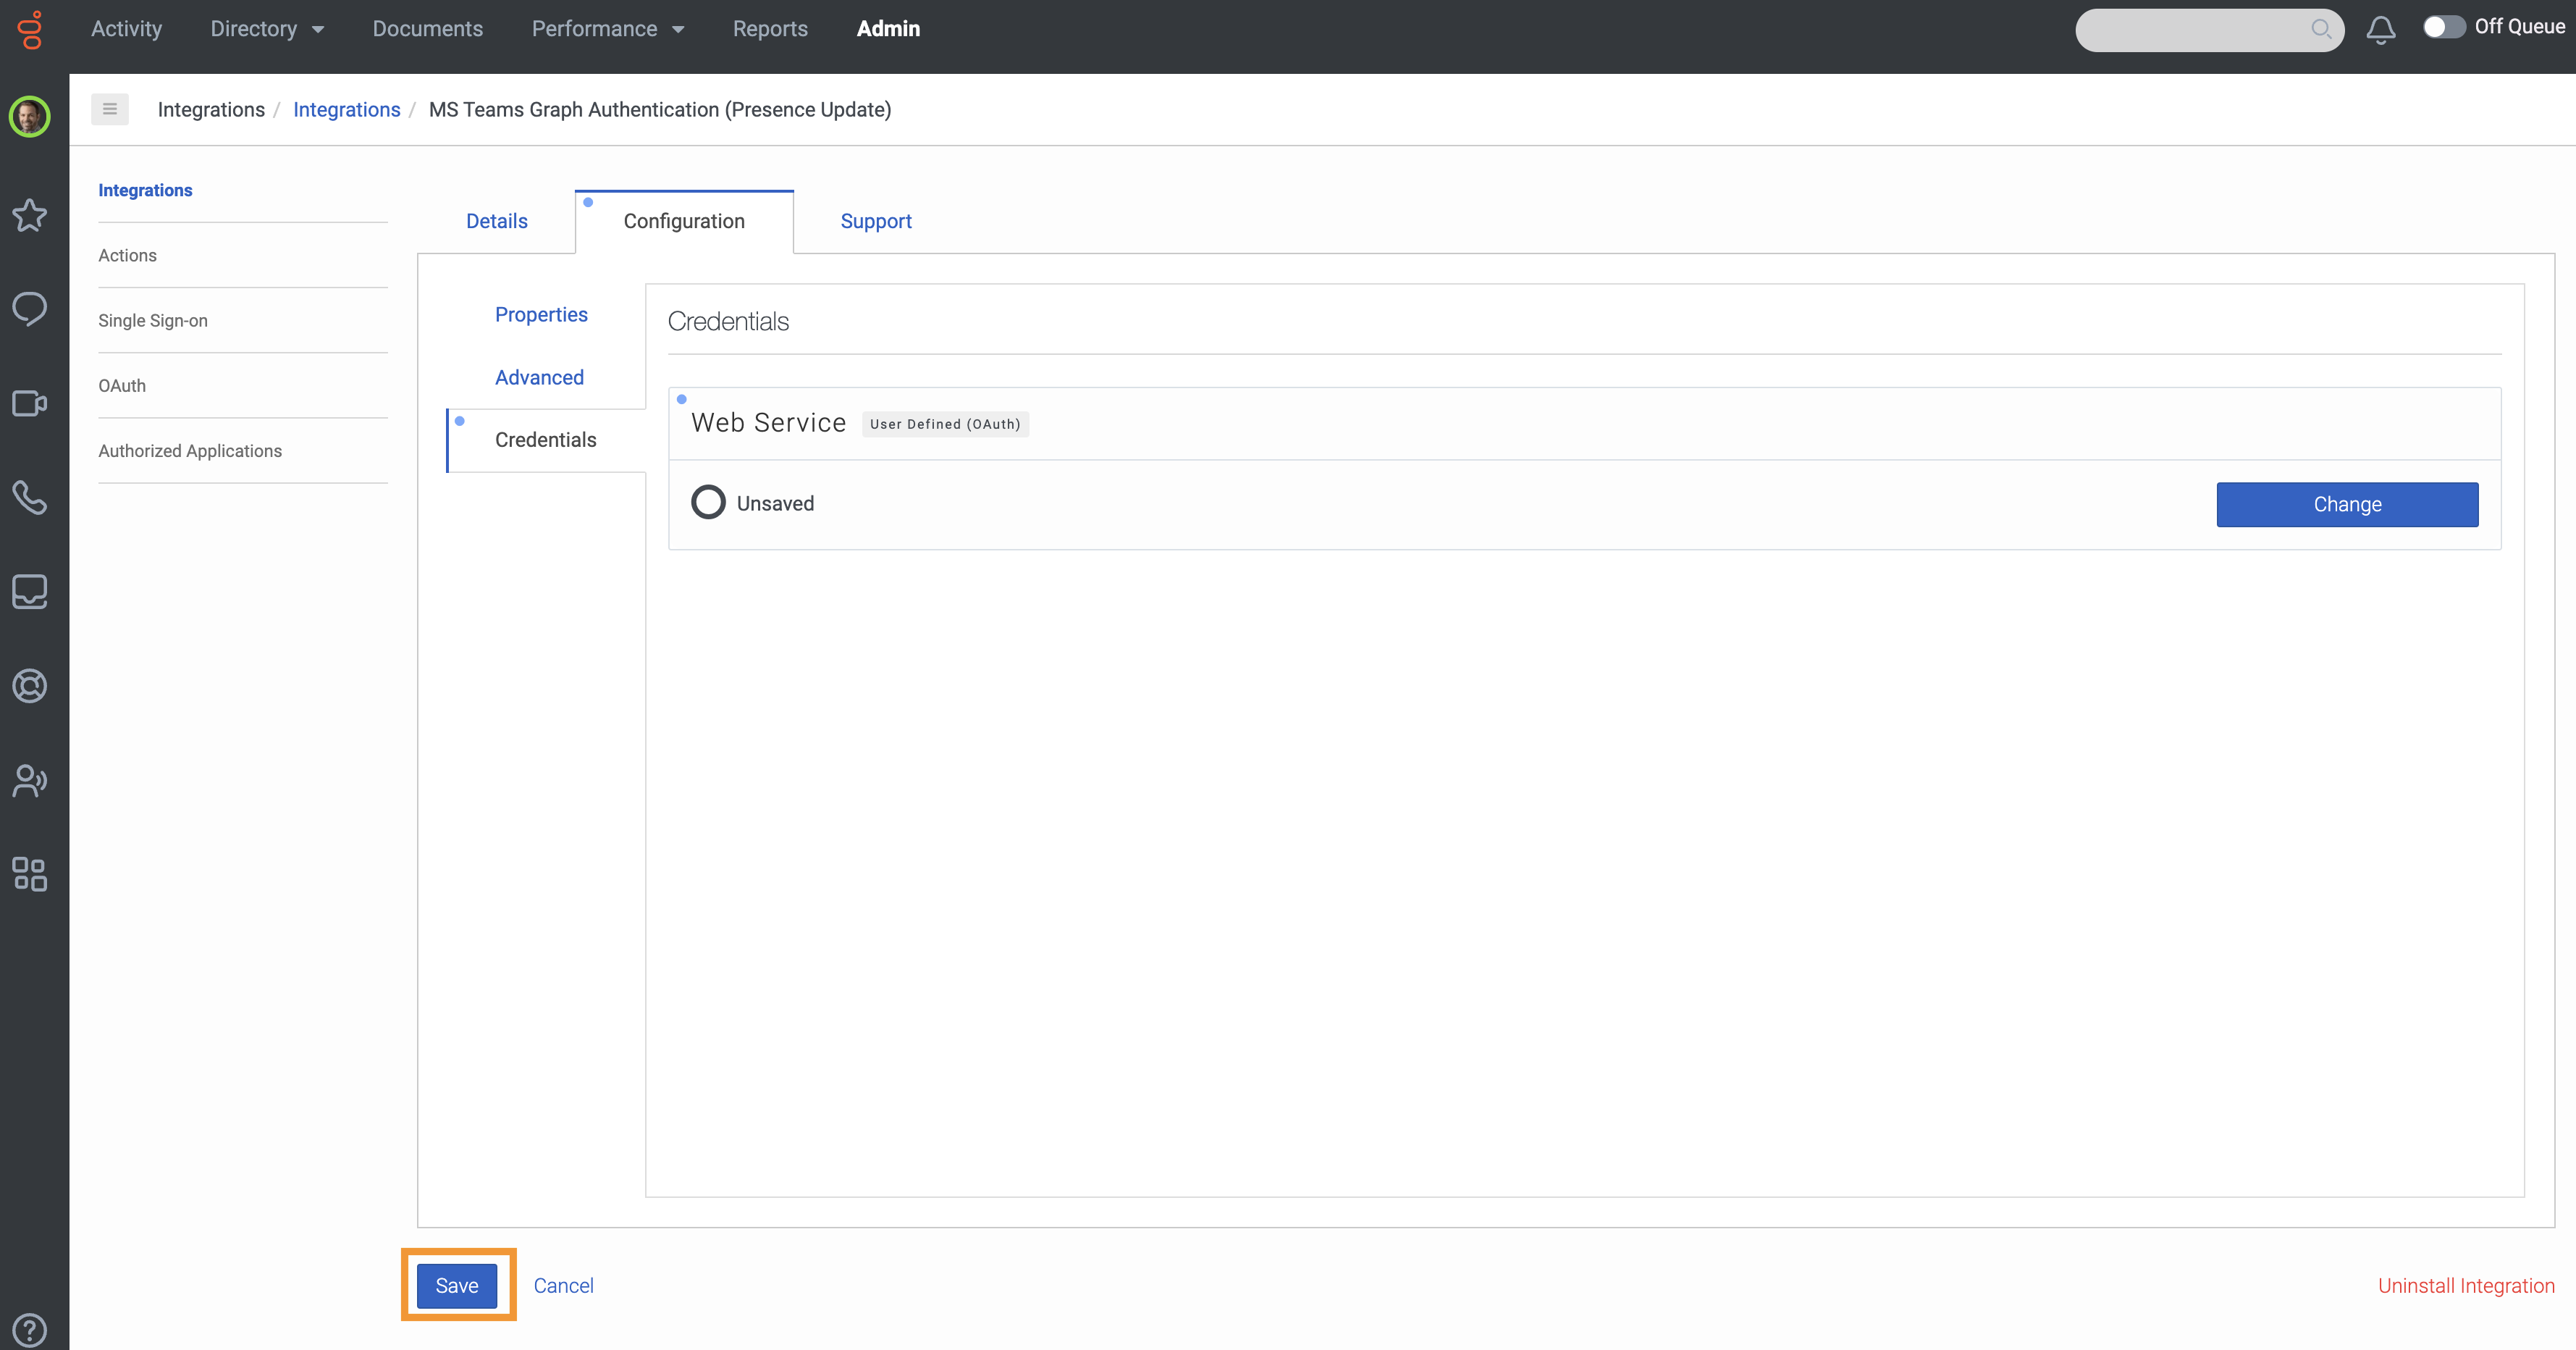Switch to the Details tab
Screen dimensions: 2576x1350
coord(496,221)
